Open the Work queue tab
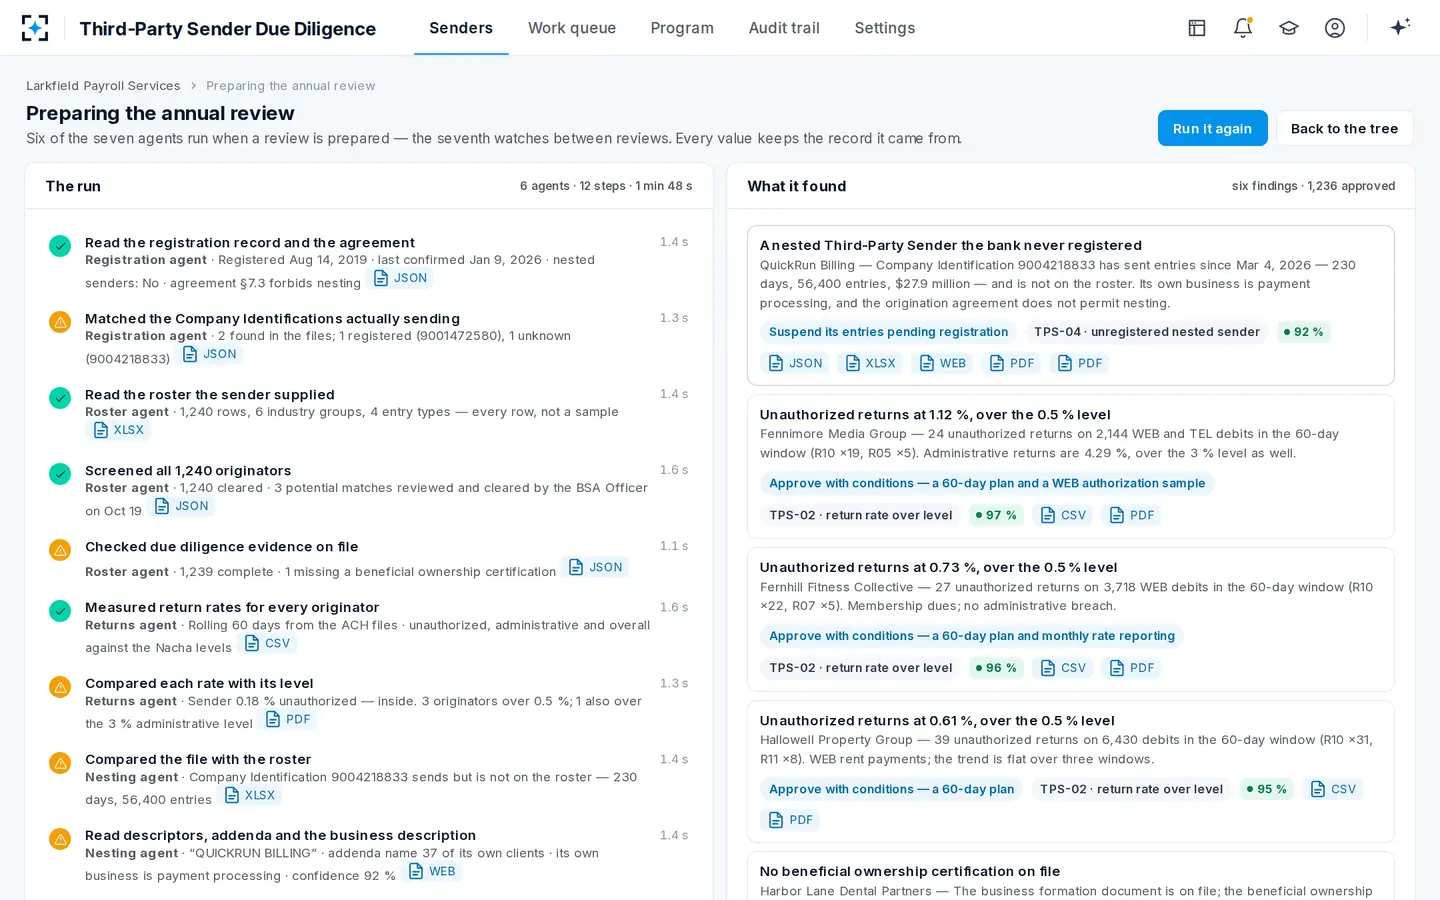1440x900 pixels. coord(572,28)
